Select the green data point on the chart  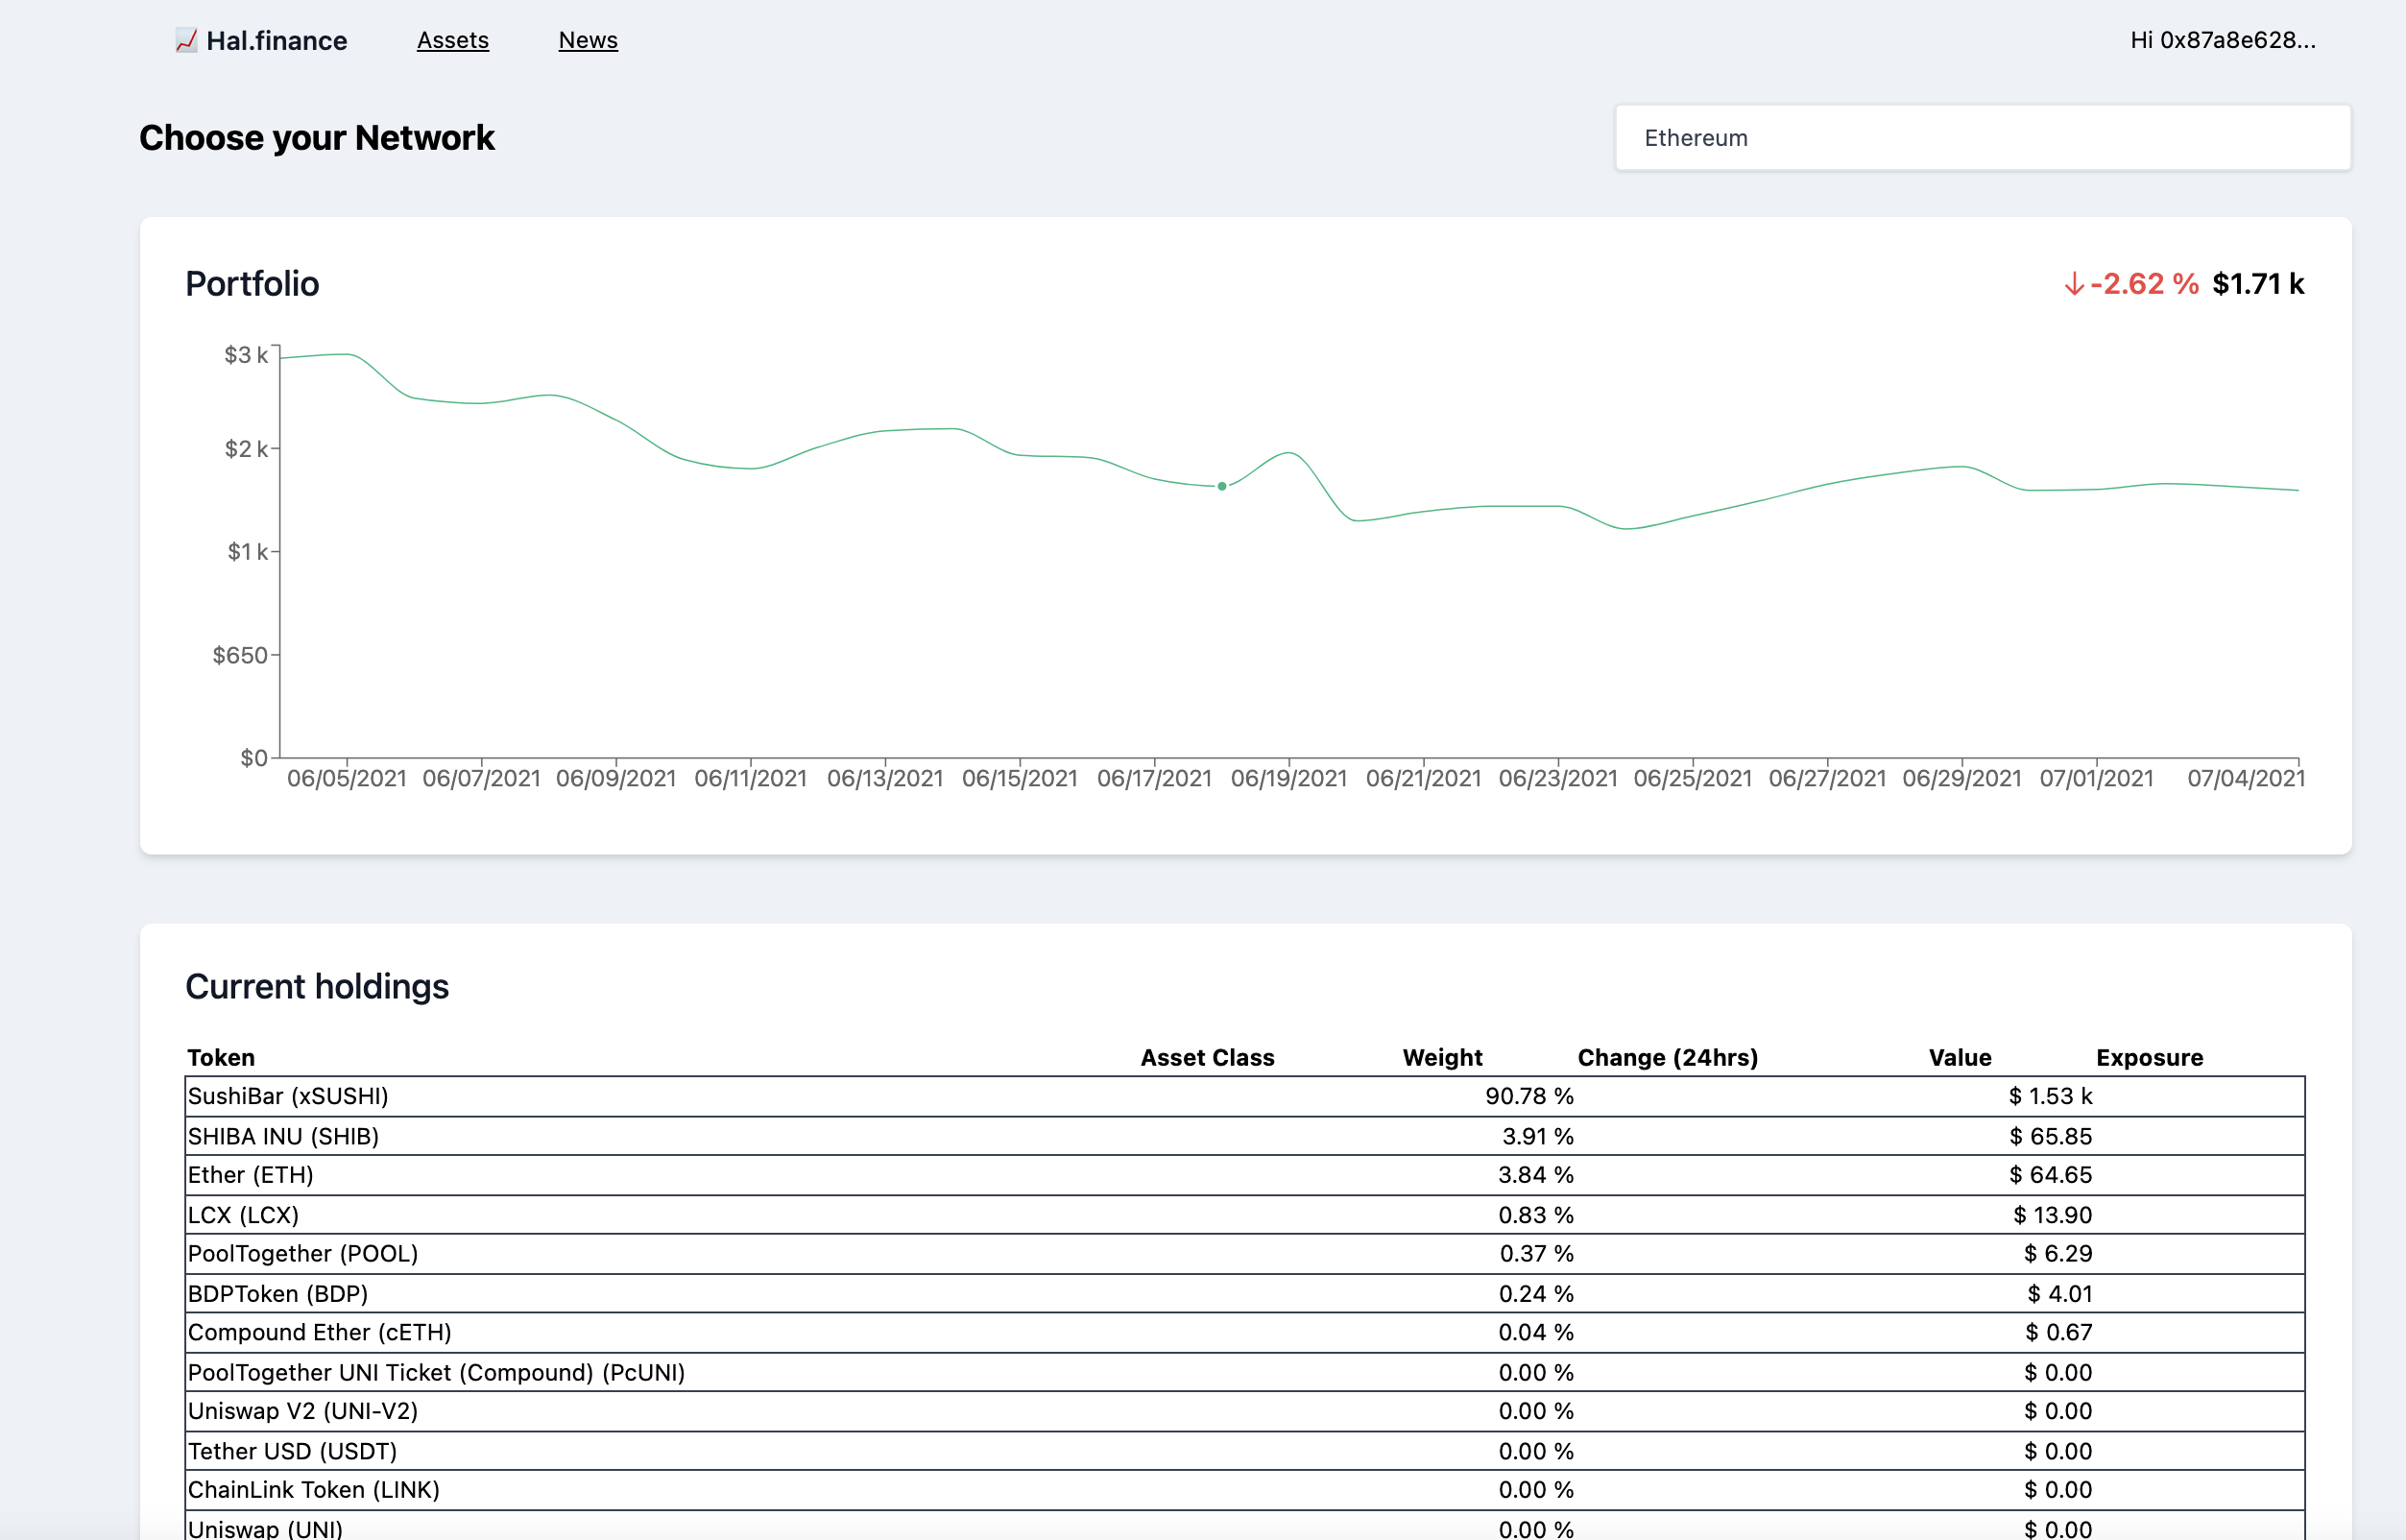click(x=1222, y=486)
